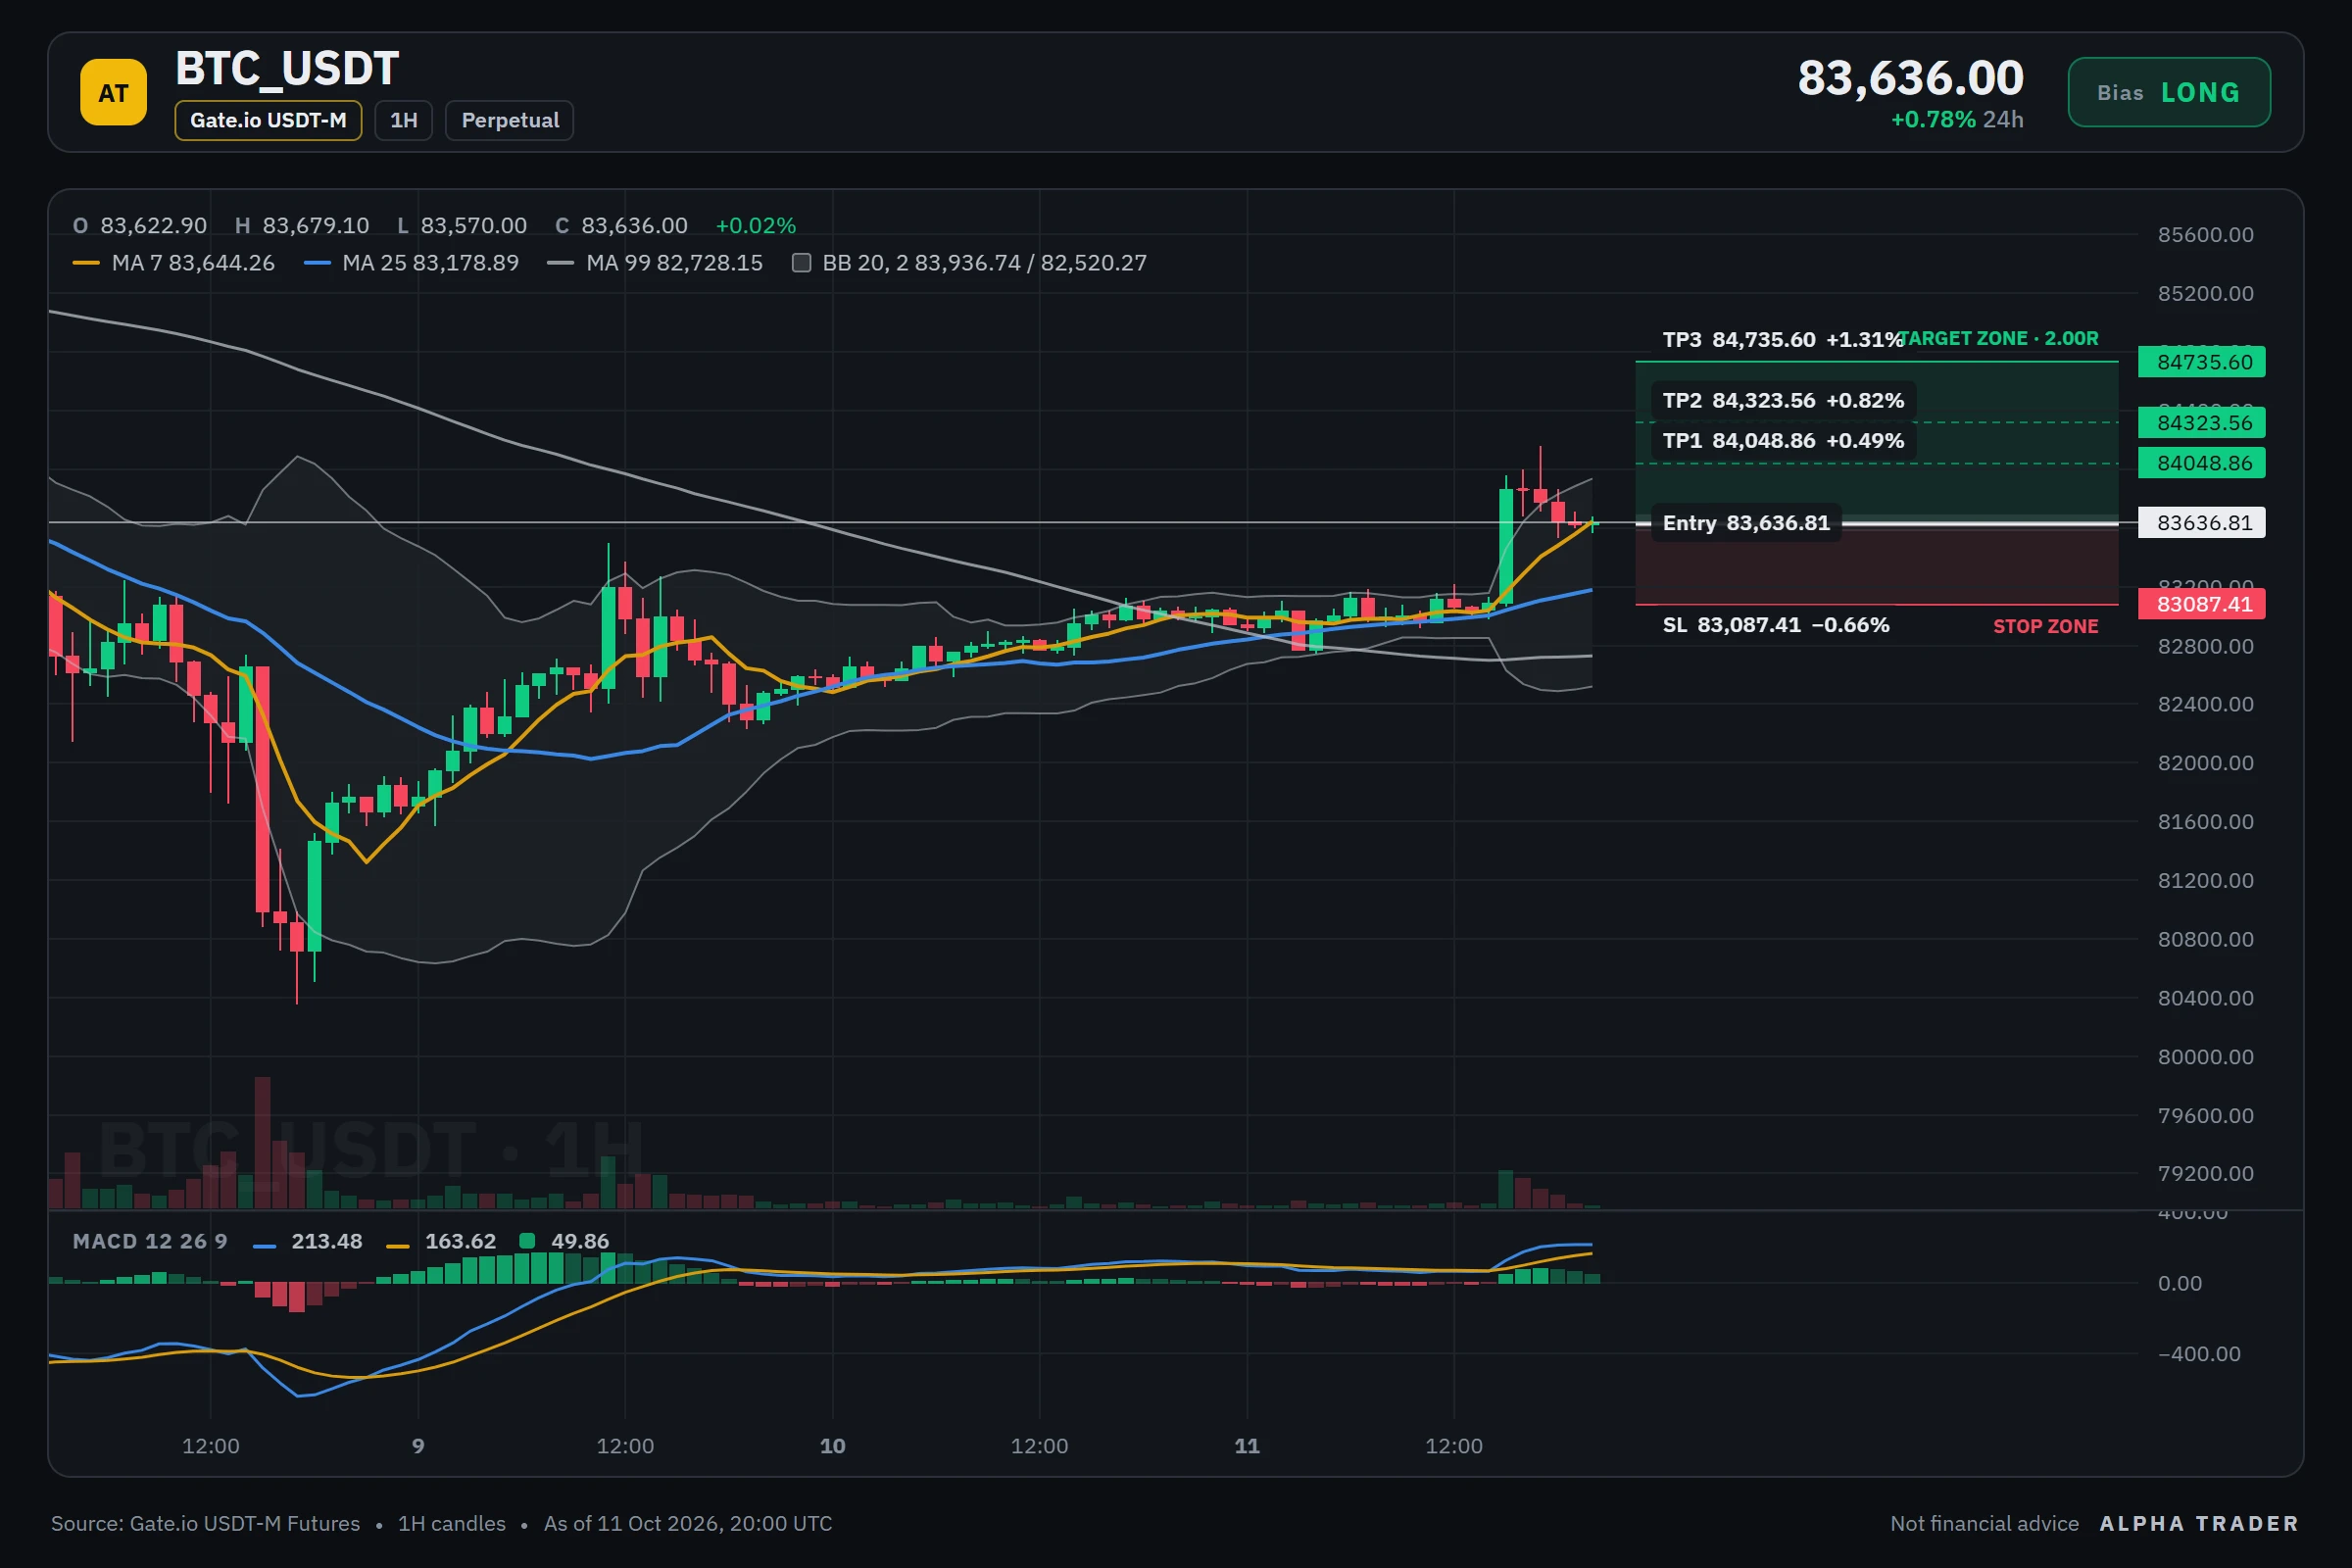Click the STOP ZONE label
2352x1568 pixels.
pos(2045,626)
